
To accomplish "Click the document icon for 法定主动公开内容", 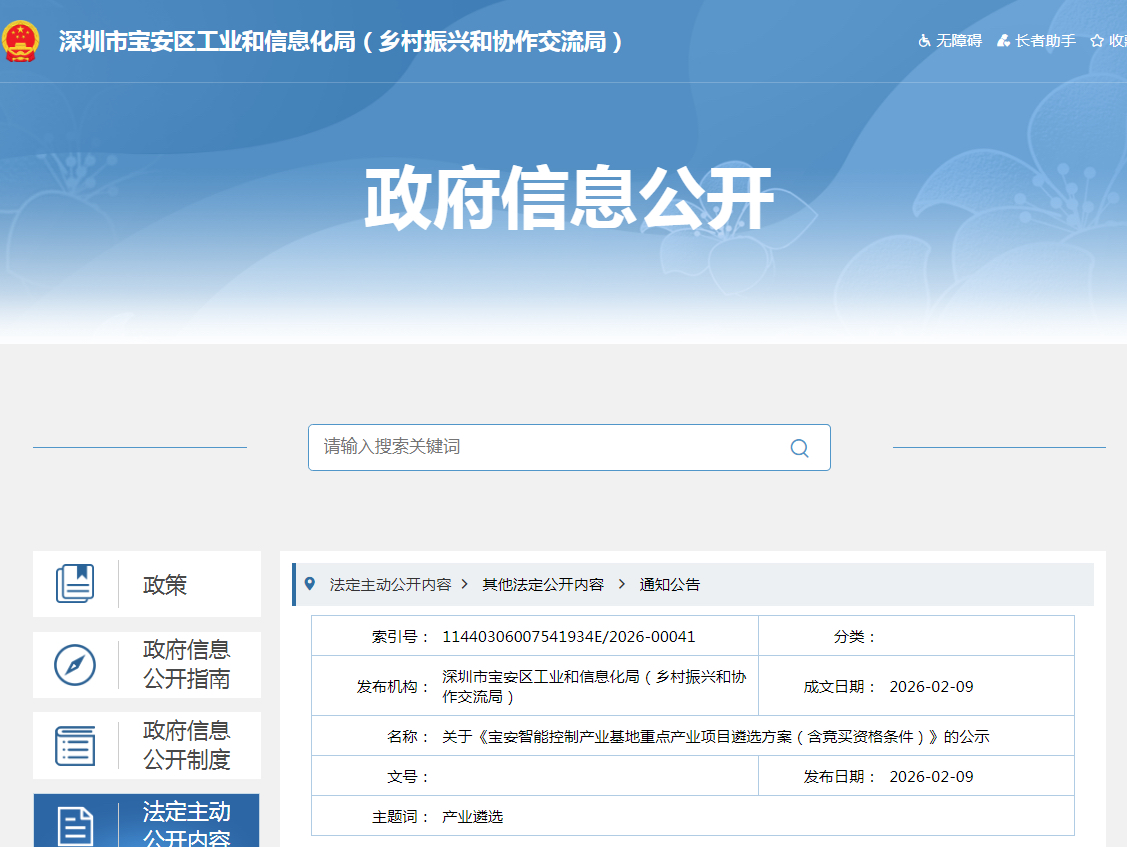I will 75,826.
